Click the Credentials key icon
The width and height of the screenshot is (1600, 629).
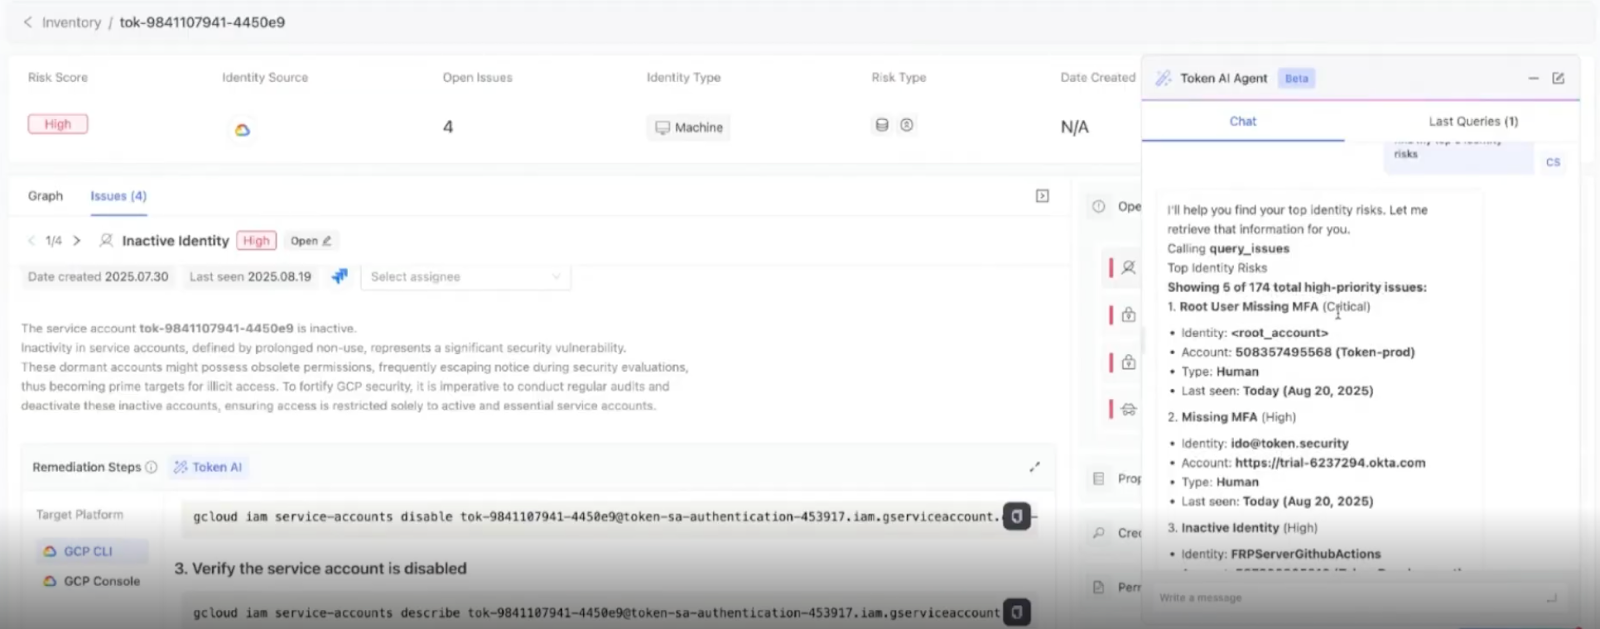[1099, 533]
